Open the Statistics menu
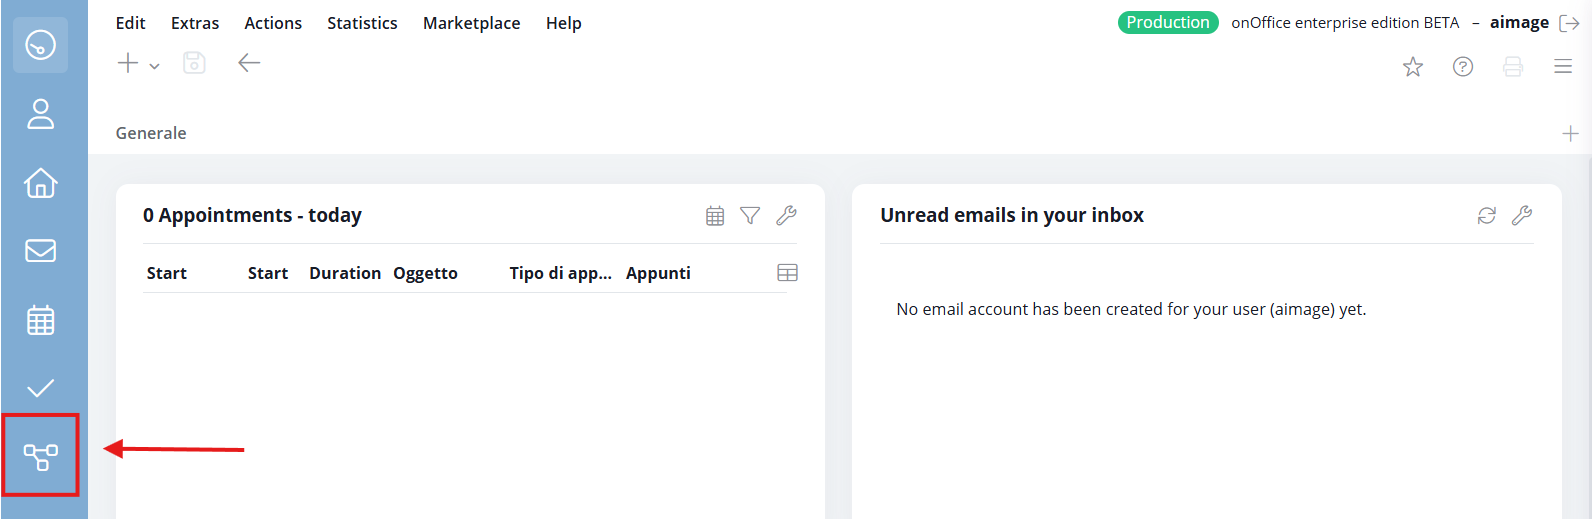The width and height of the screenshot is (1592, 519). click(362, 23)
